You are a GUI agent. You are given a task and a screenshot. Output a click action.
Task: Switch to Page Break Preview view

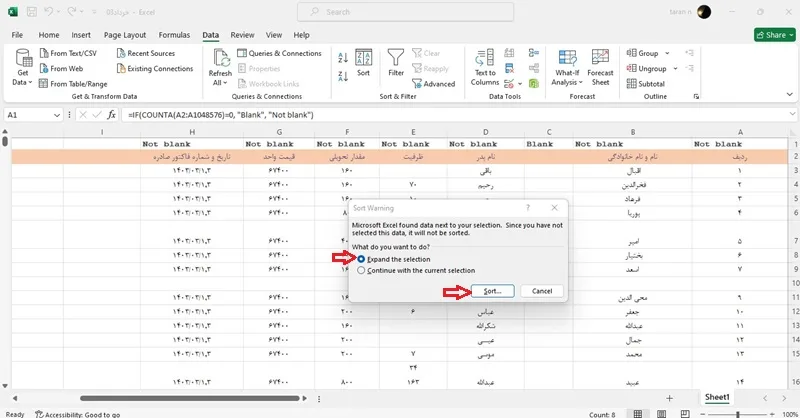tap(685, 414)
